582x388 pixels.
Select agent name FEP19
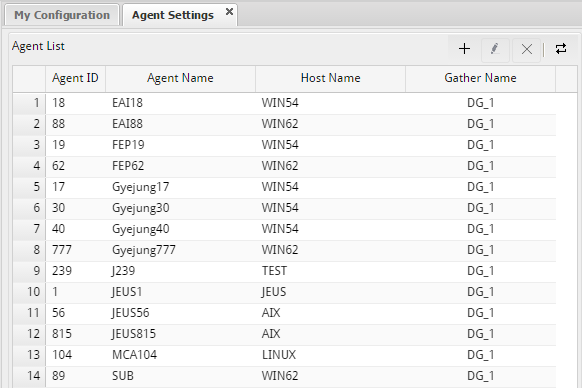tap(128, 145)
